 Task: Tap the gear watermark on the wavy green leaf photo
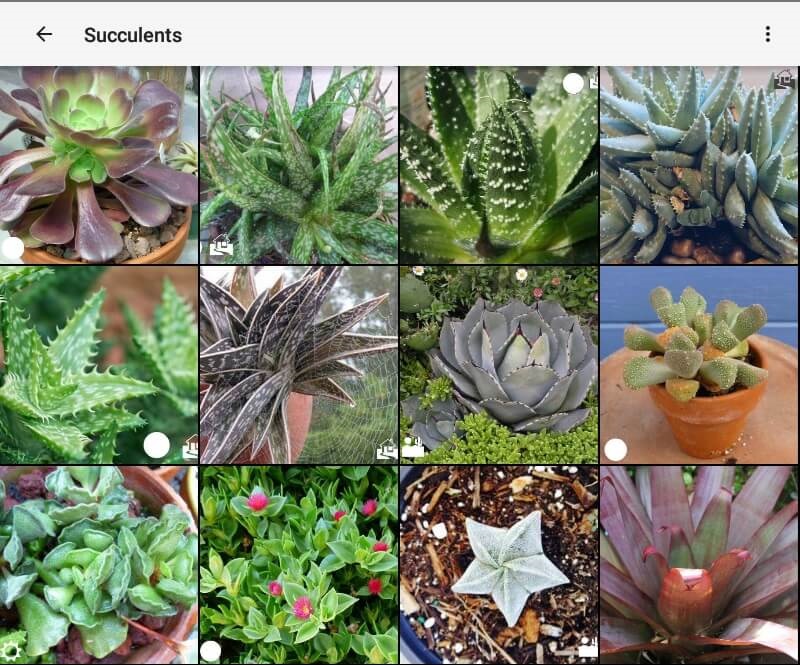[11, 651]
